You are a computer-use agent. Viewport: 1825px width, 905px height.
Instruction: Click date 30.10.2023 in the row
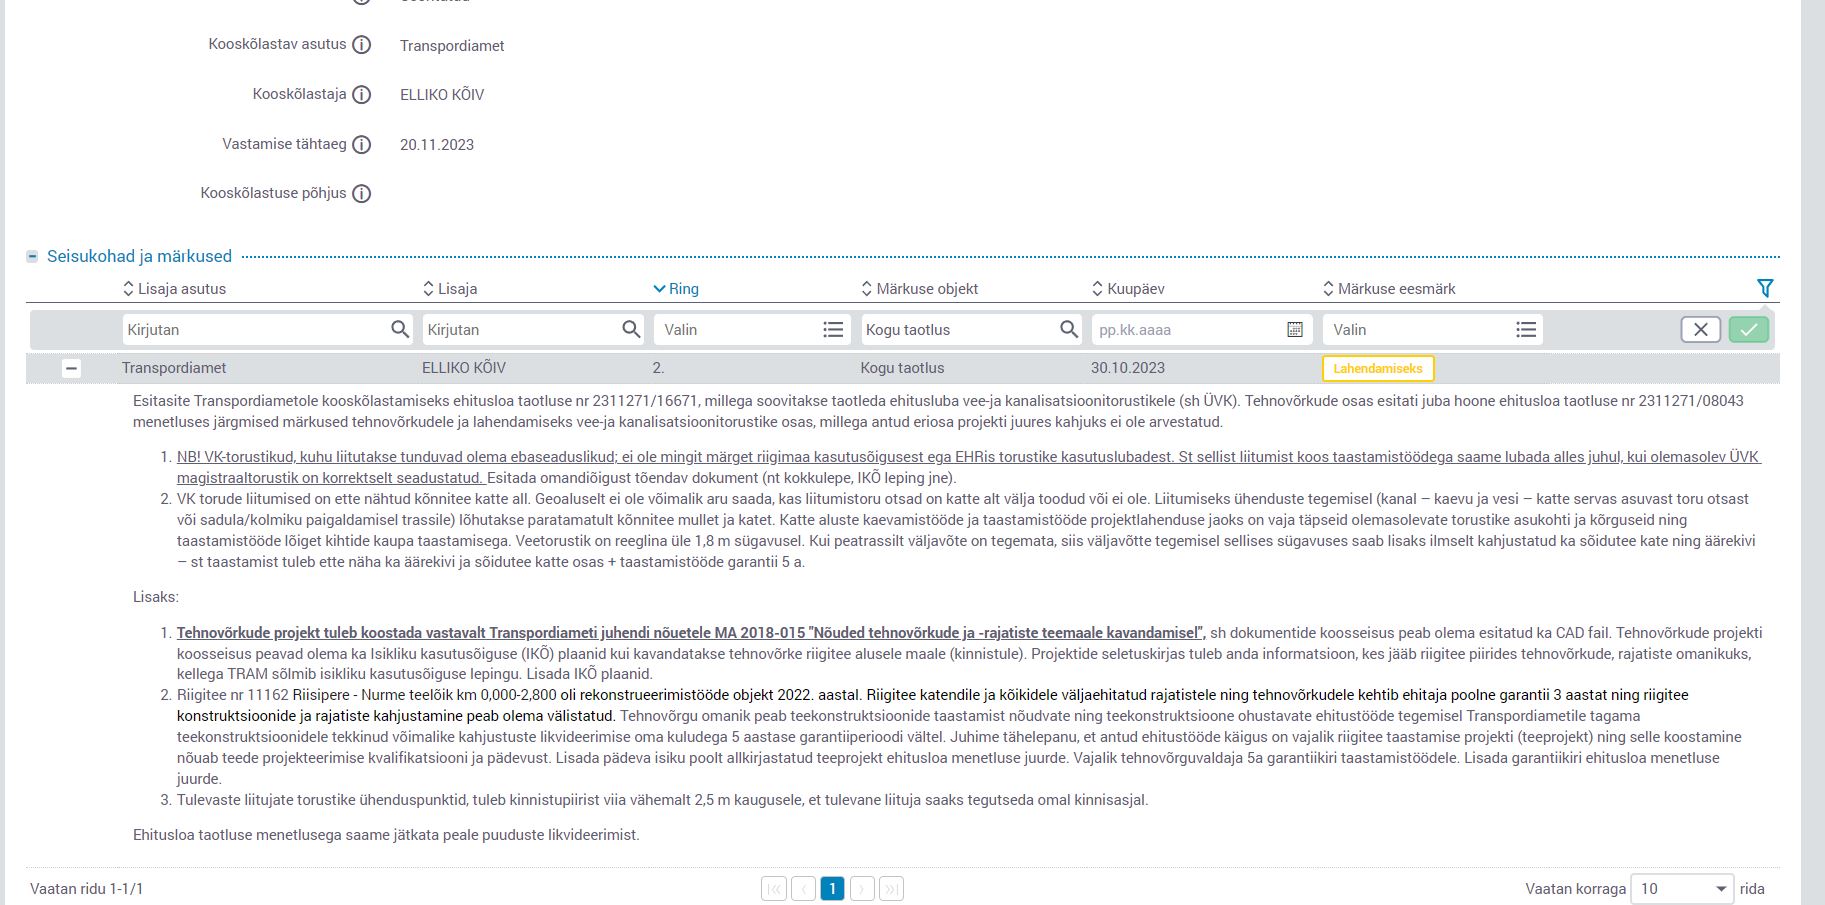pyautogui.click(x=1128, y=368)
